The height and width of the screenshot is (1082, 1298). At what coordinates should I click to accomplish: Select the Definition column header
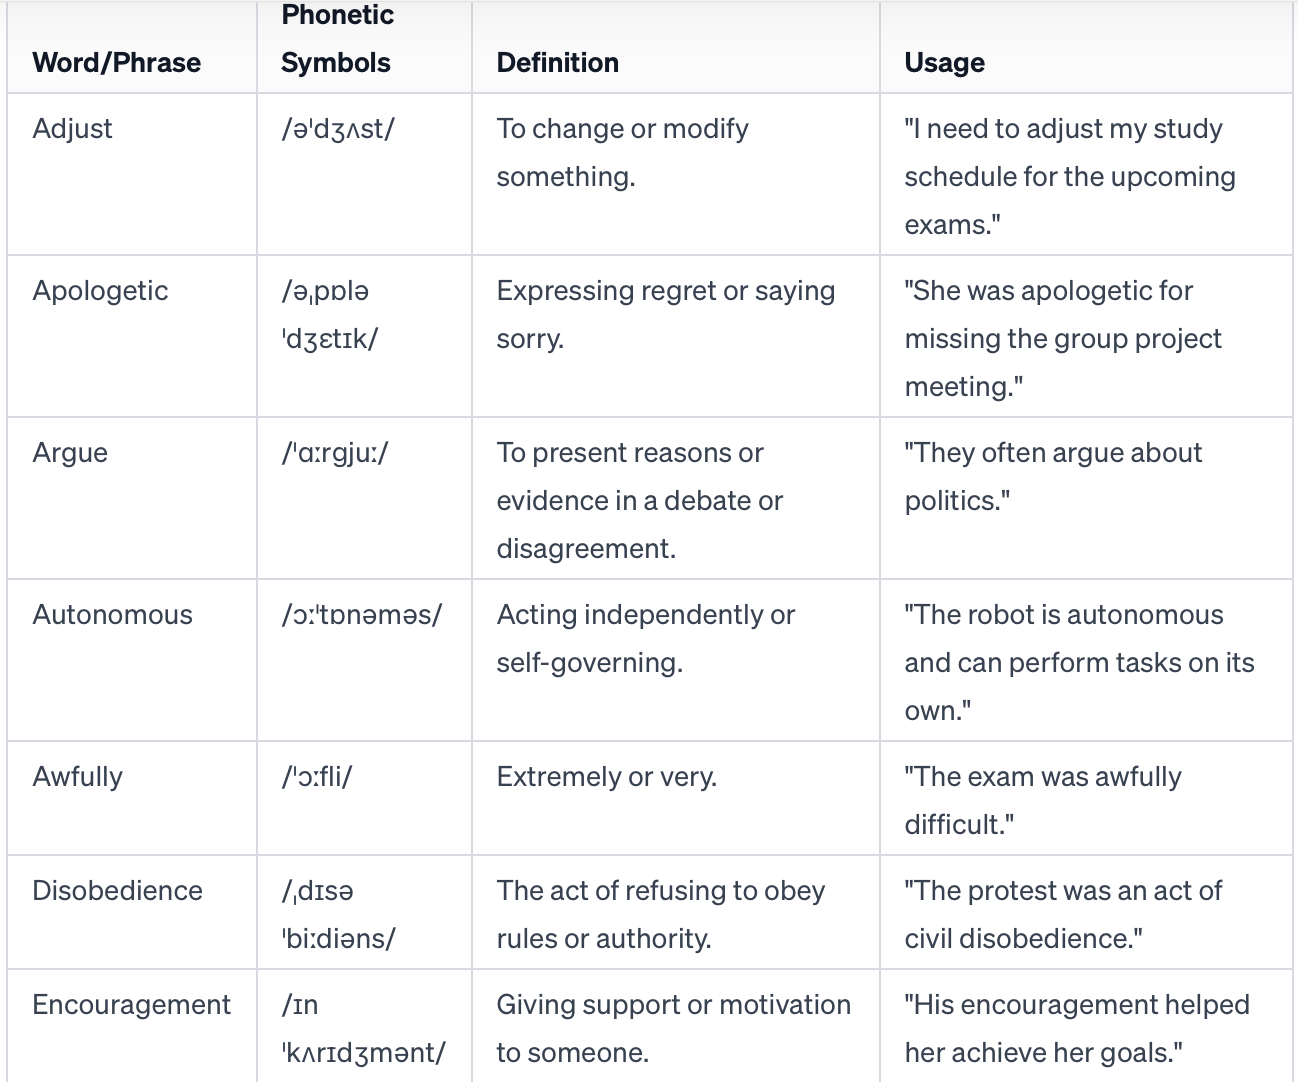tap(557, 63)
